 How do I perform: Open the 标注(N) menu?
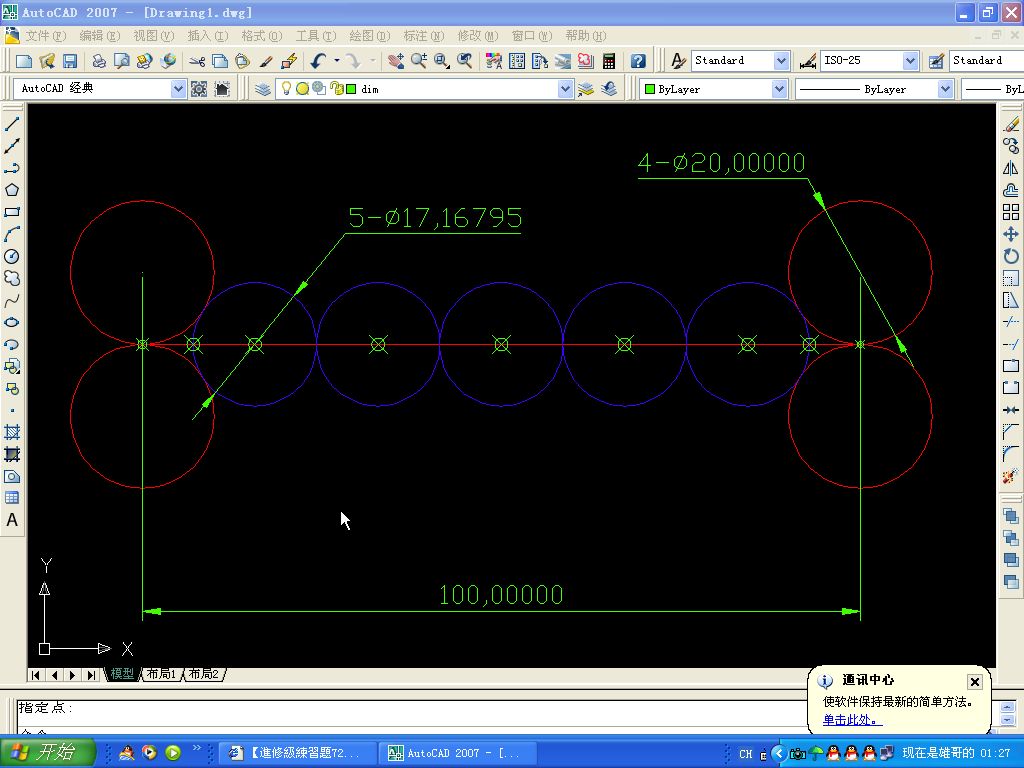[424, 35]
